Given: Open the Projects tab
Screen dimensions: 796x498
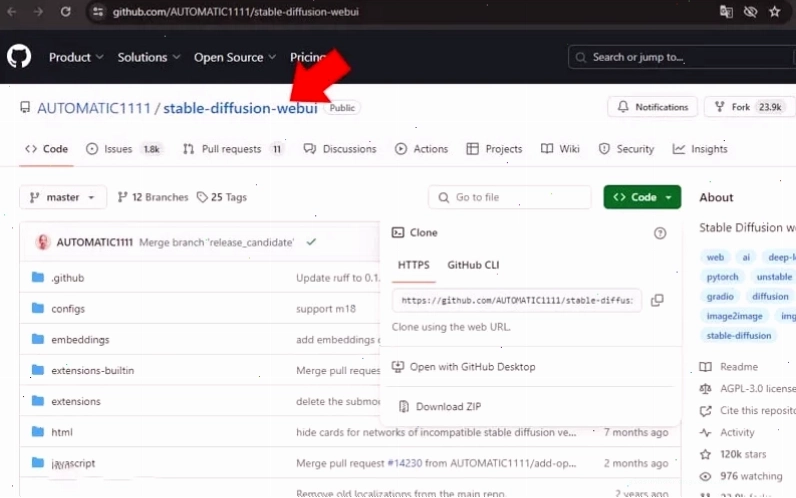Looking at the screenshot, I should 494,149.
